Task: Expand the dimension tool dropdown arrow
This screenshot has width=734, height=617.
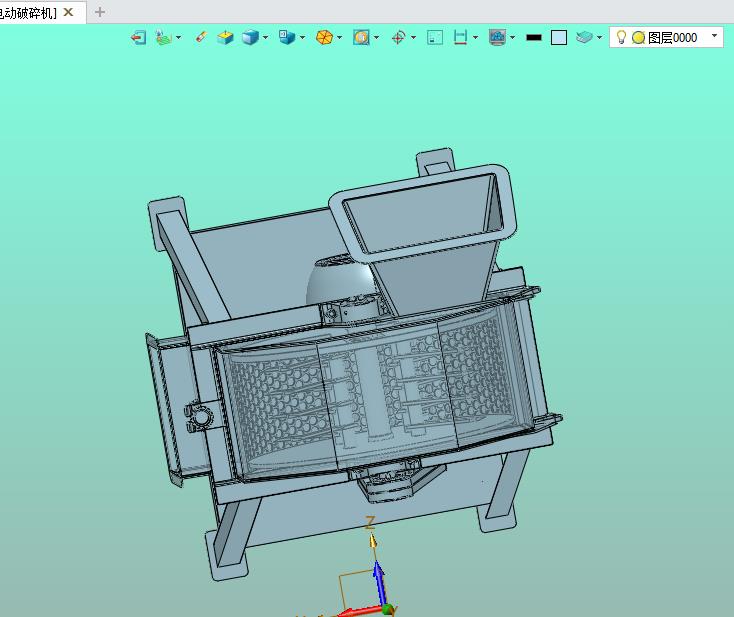Action: click(476, 37)
